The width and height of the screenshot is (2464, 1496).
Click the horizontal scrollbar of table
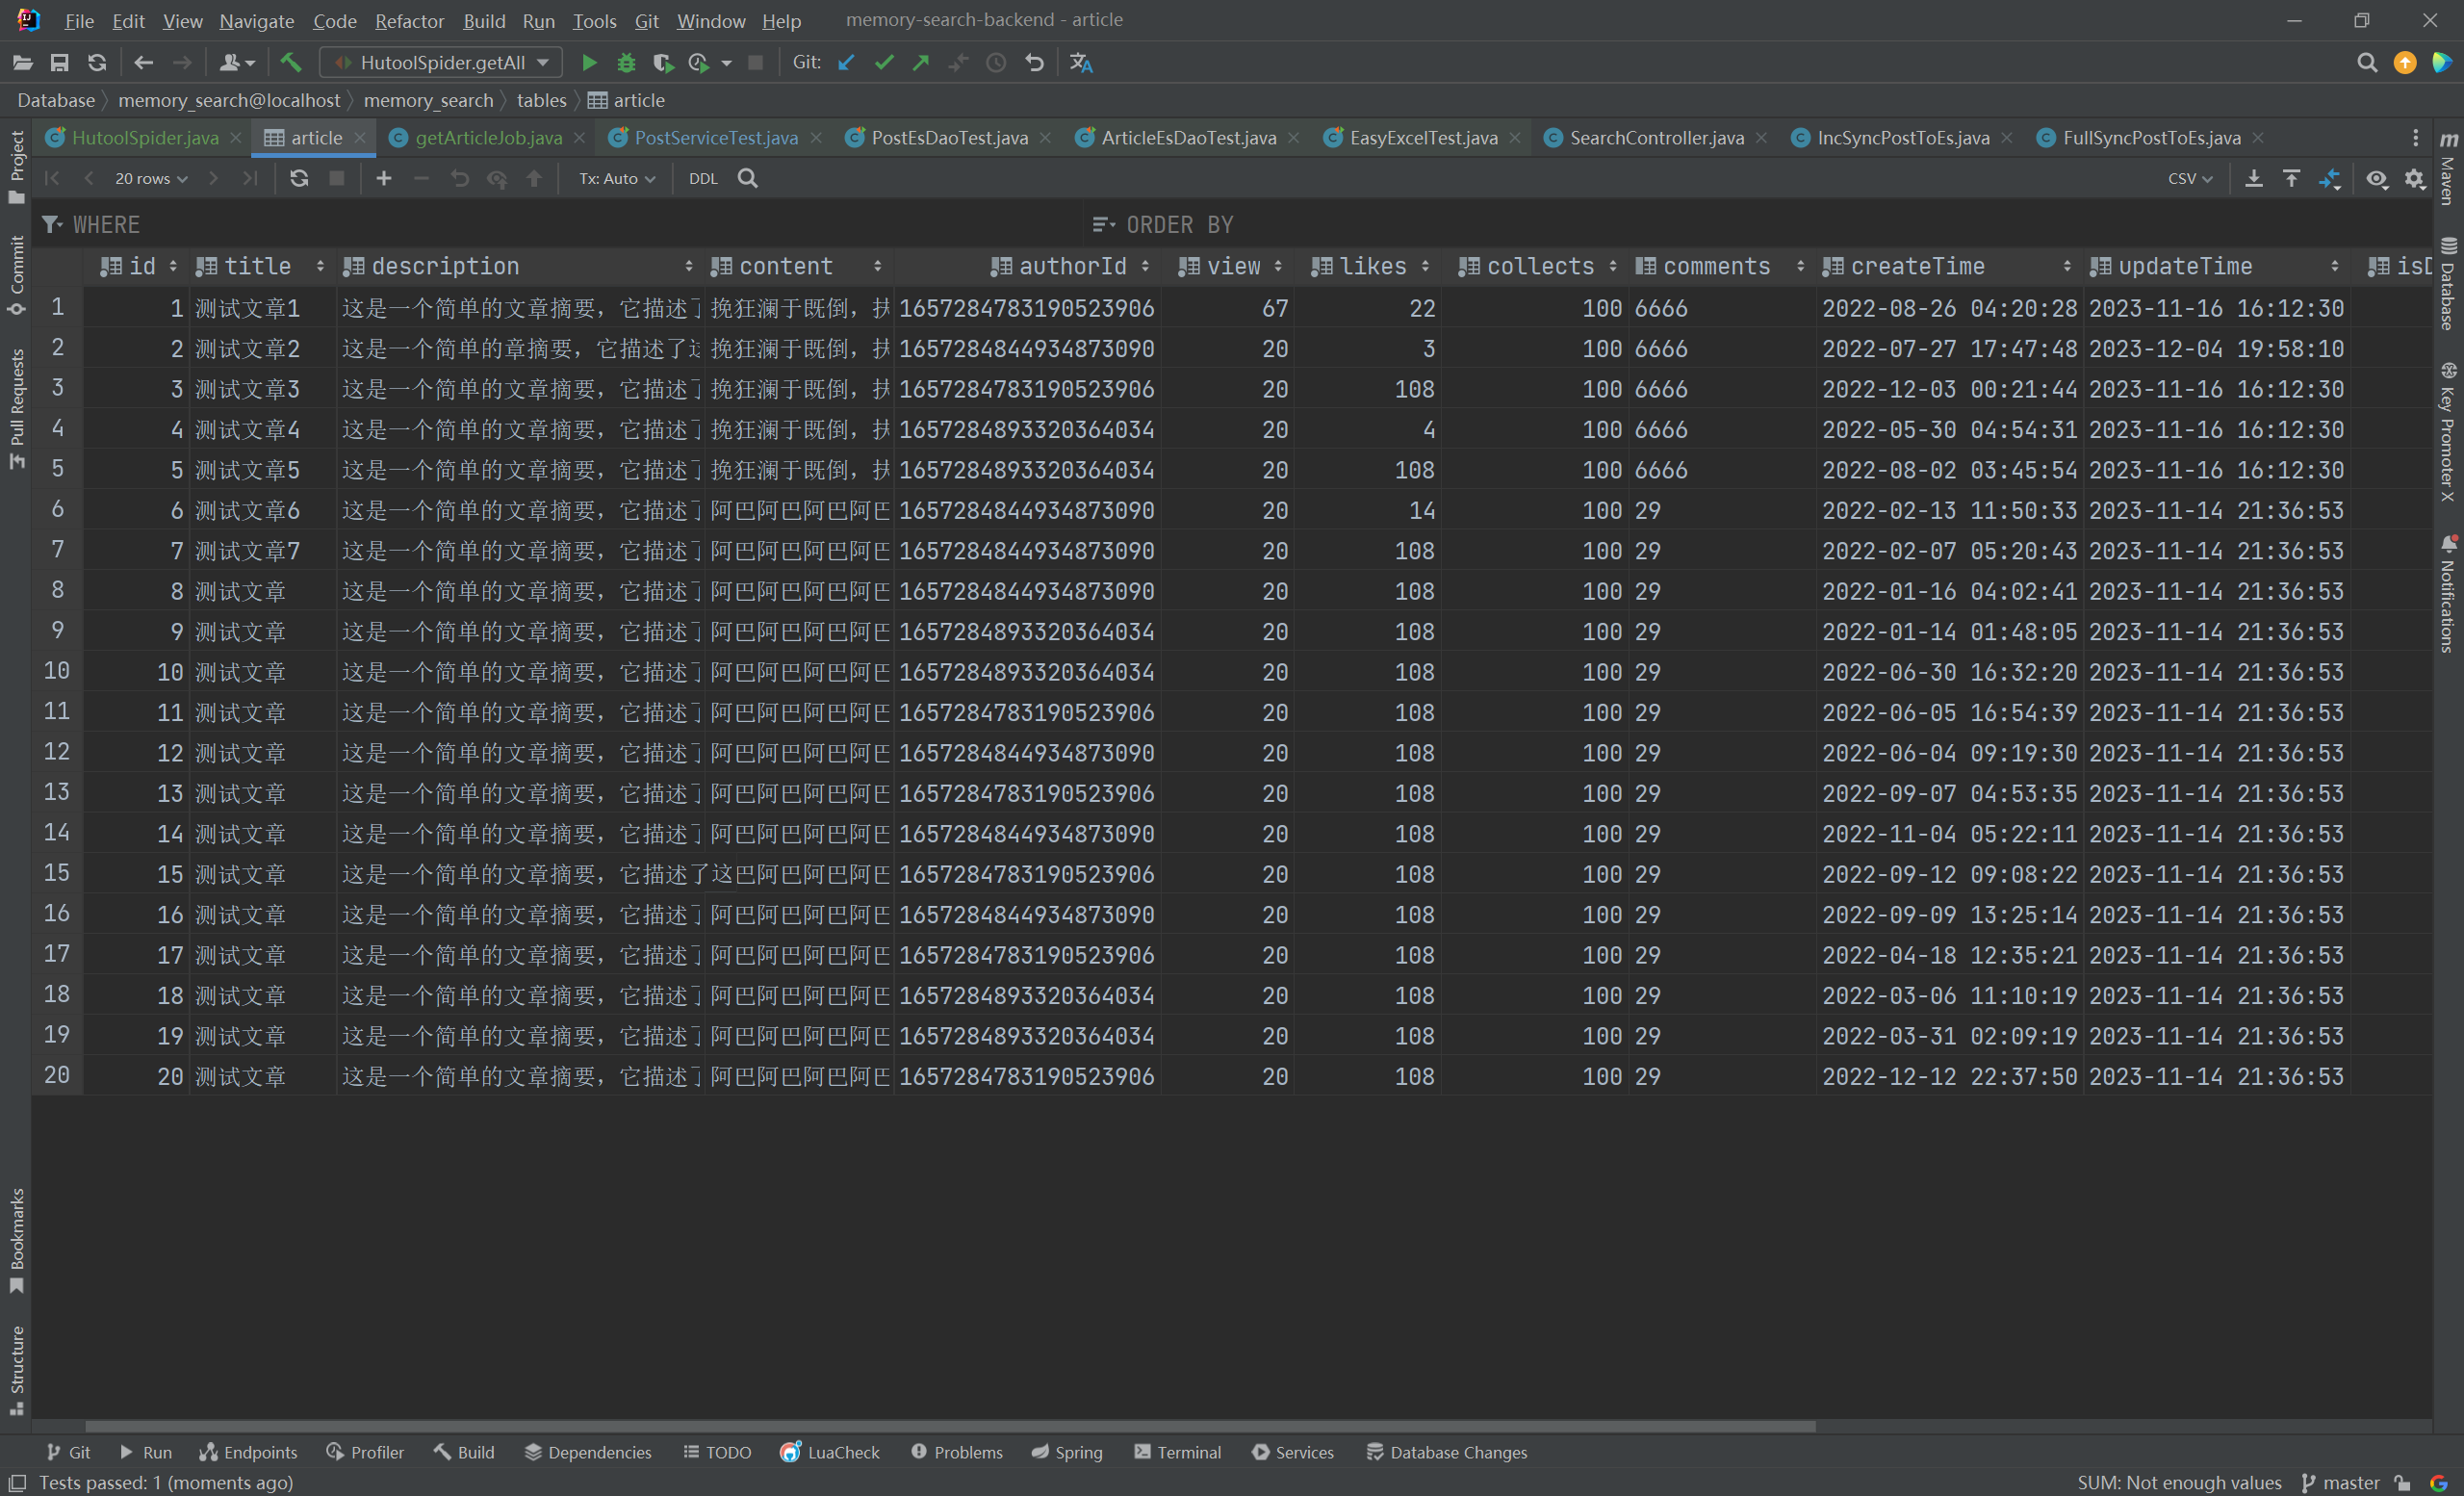pos(950,1426)
